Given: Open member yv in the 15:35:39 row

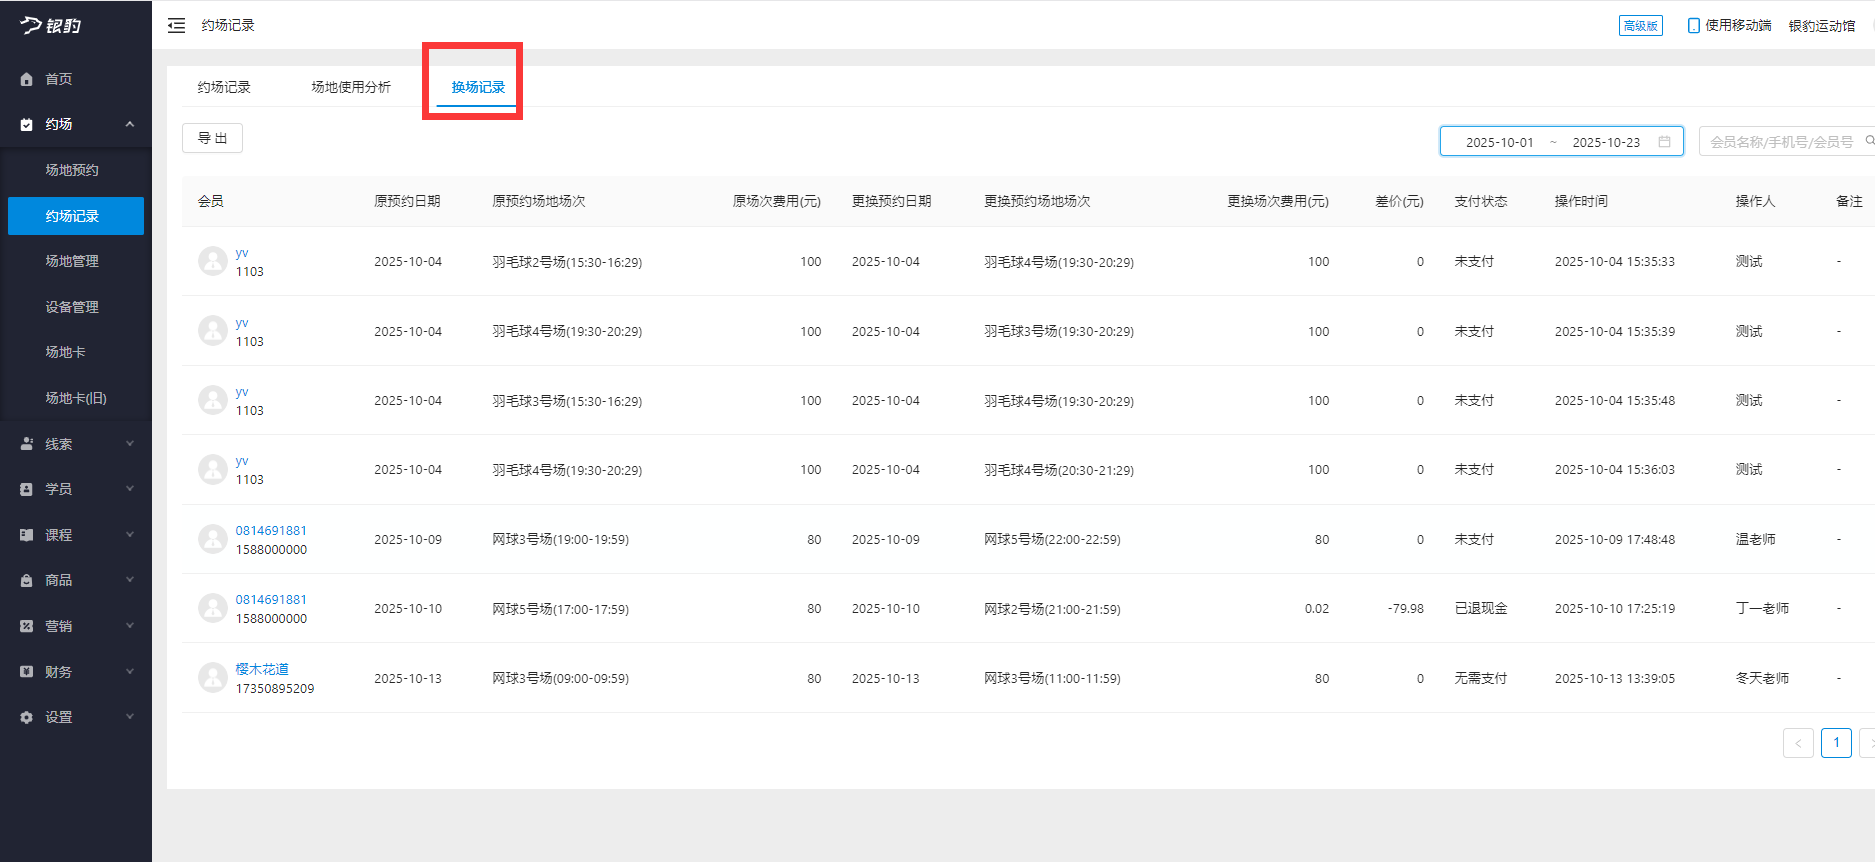Looking at the screenshot, I should [x=242, y=323].
